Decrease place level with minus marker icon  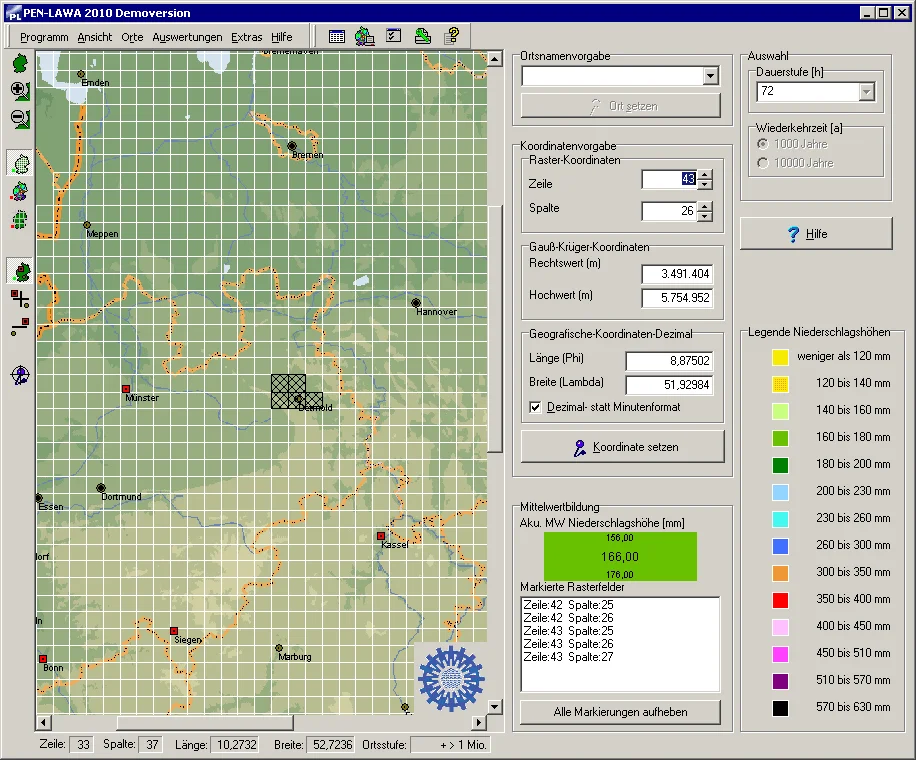[x=20, y=327]
